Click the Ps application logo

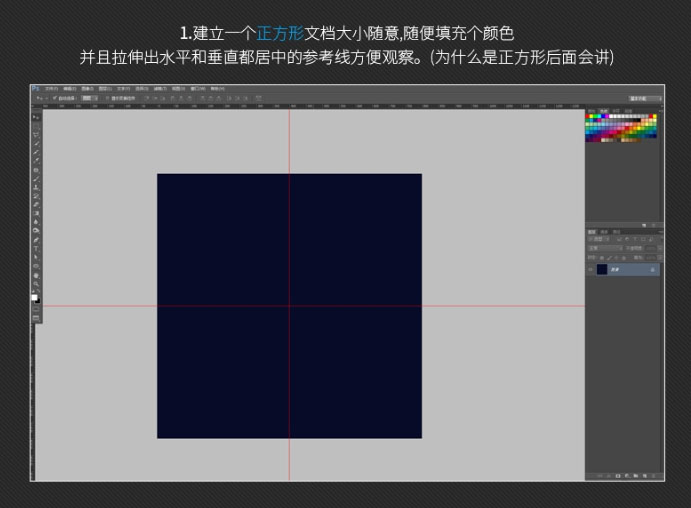35,89
